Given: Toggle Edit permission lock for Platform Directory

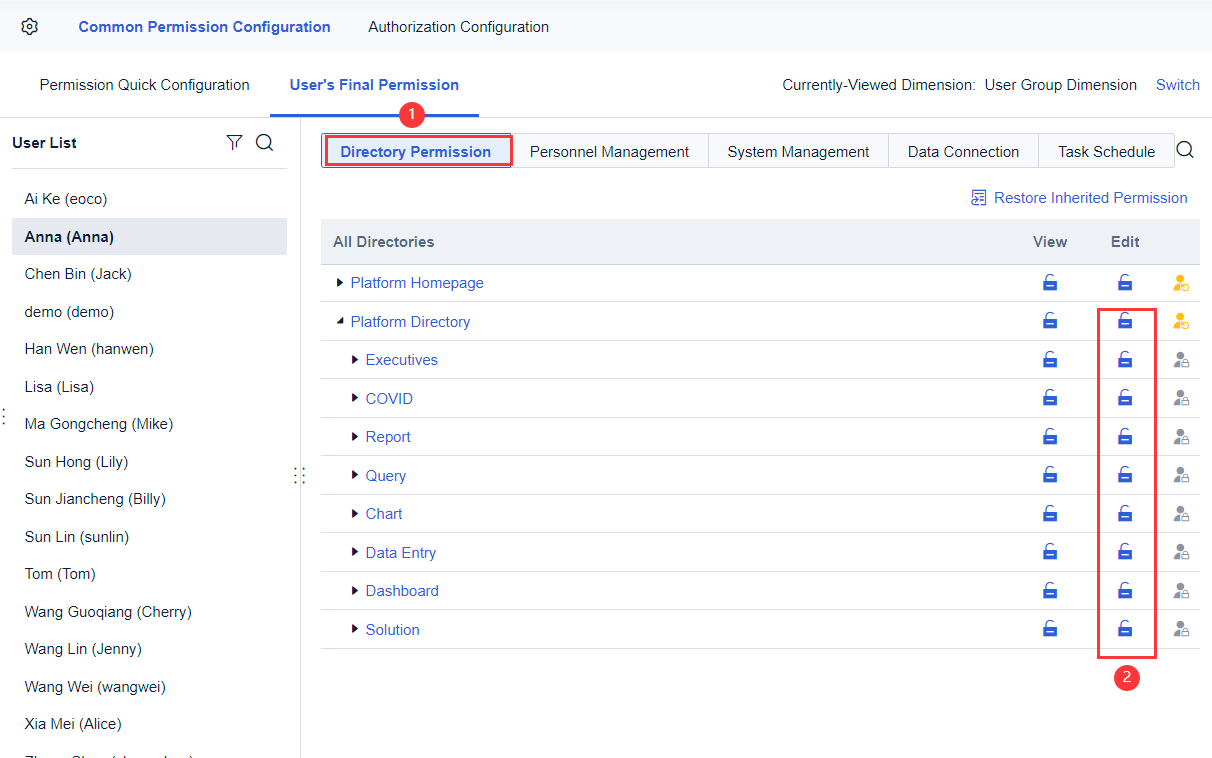Looking at the screenshot, I should coord(1125,321).
